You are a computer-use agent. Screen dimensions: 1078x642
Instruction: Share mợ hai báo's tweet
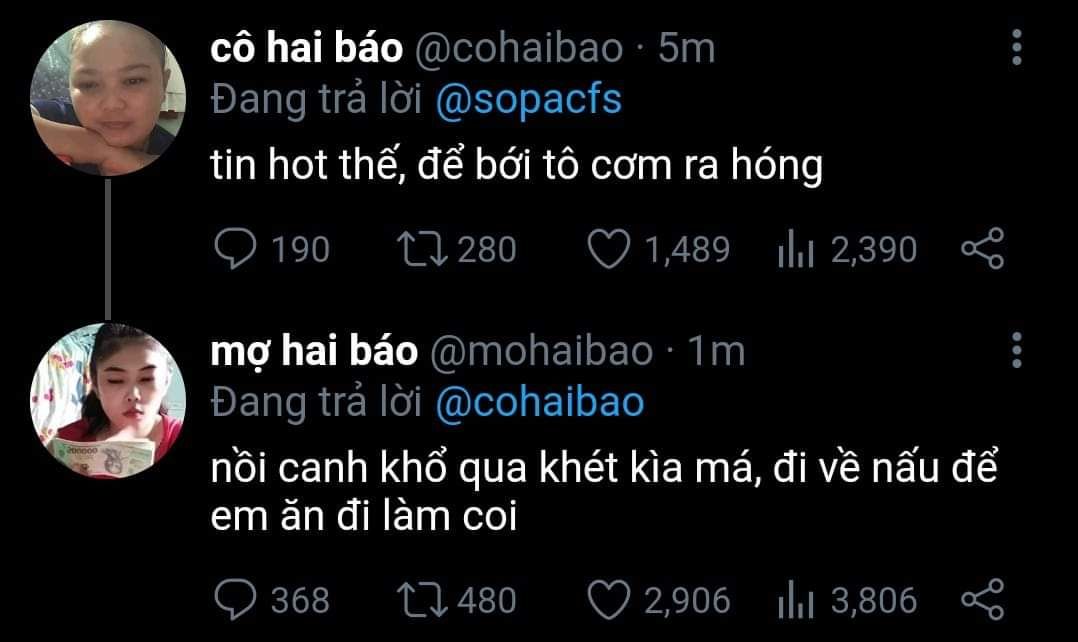[x=981, y=600]
